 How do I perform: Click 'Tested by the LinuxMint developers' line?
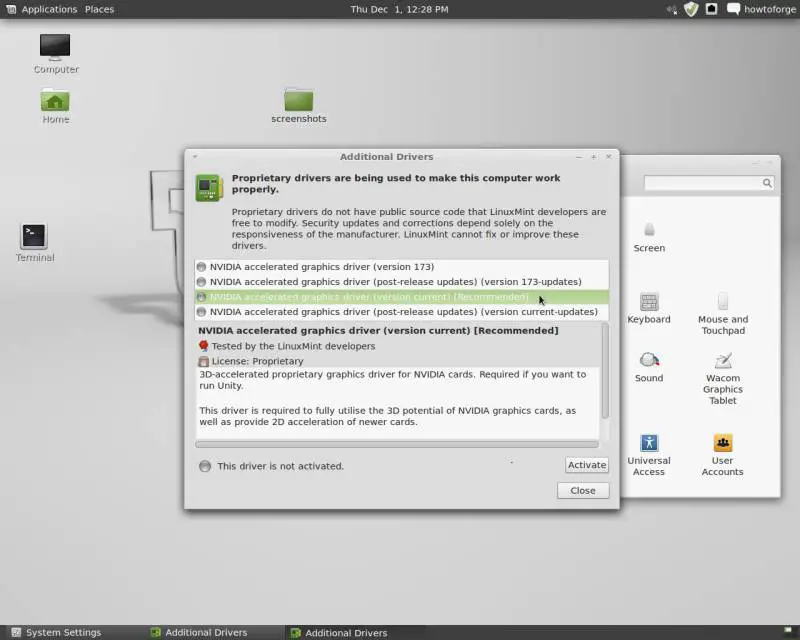(x=293, y=346)
